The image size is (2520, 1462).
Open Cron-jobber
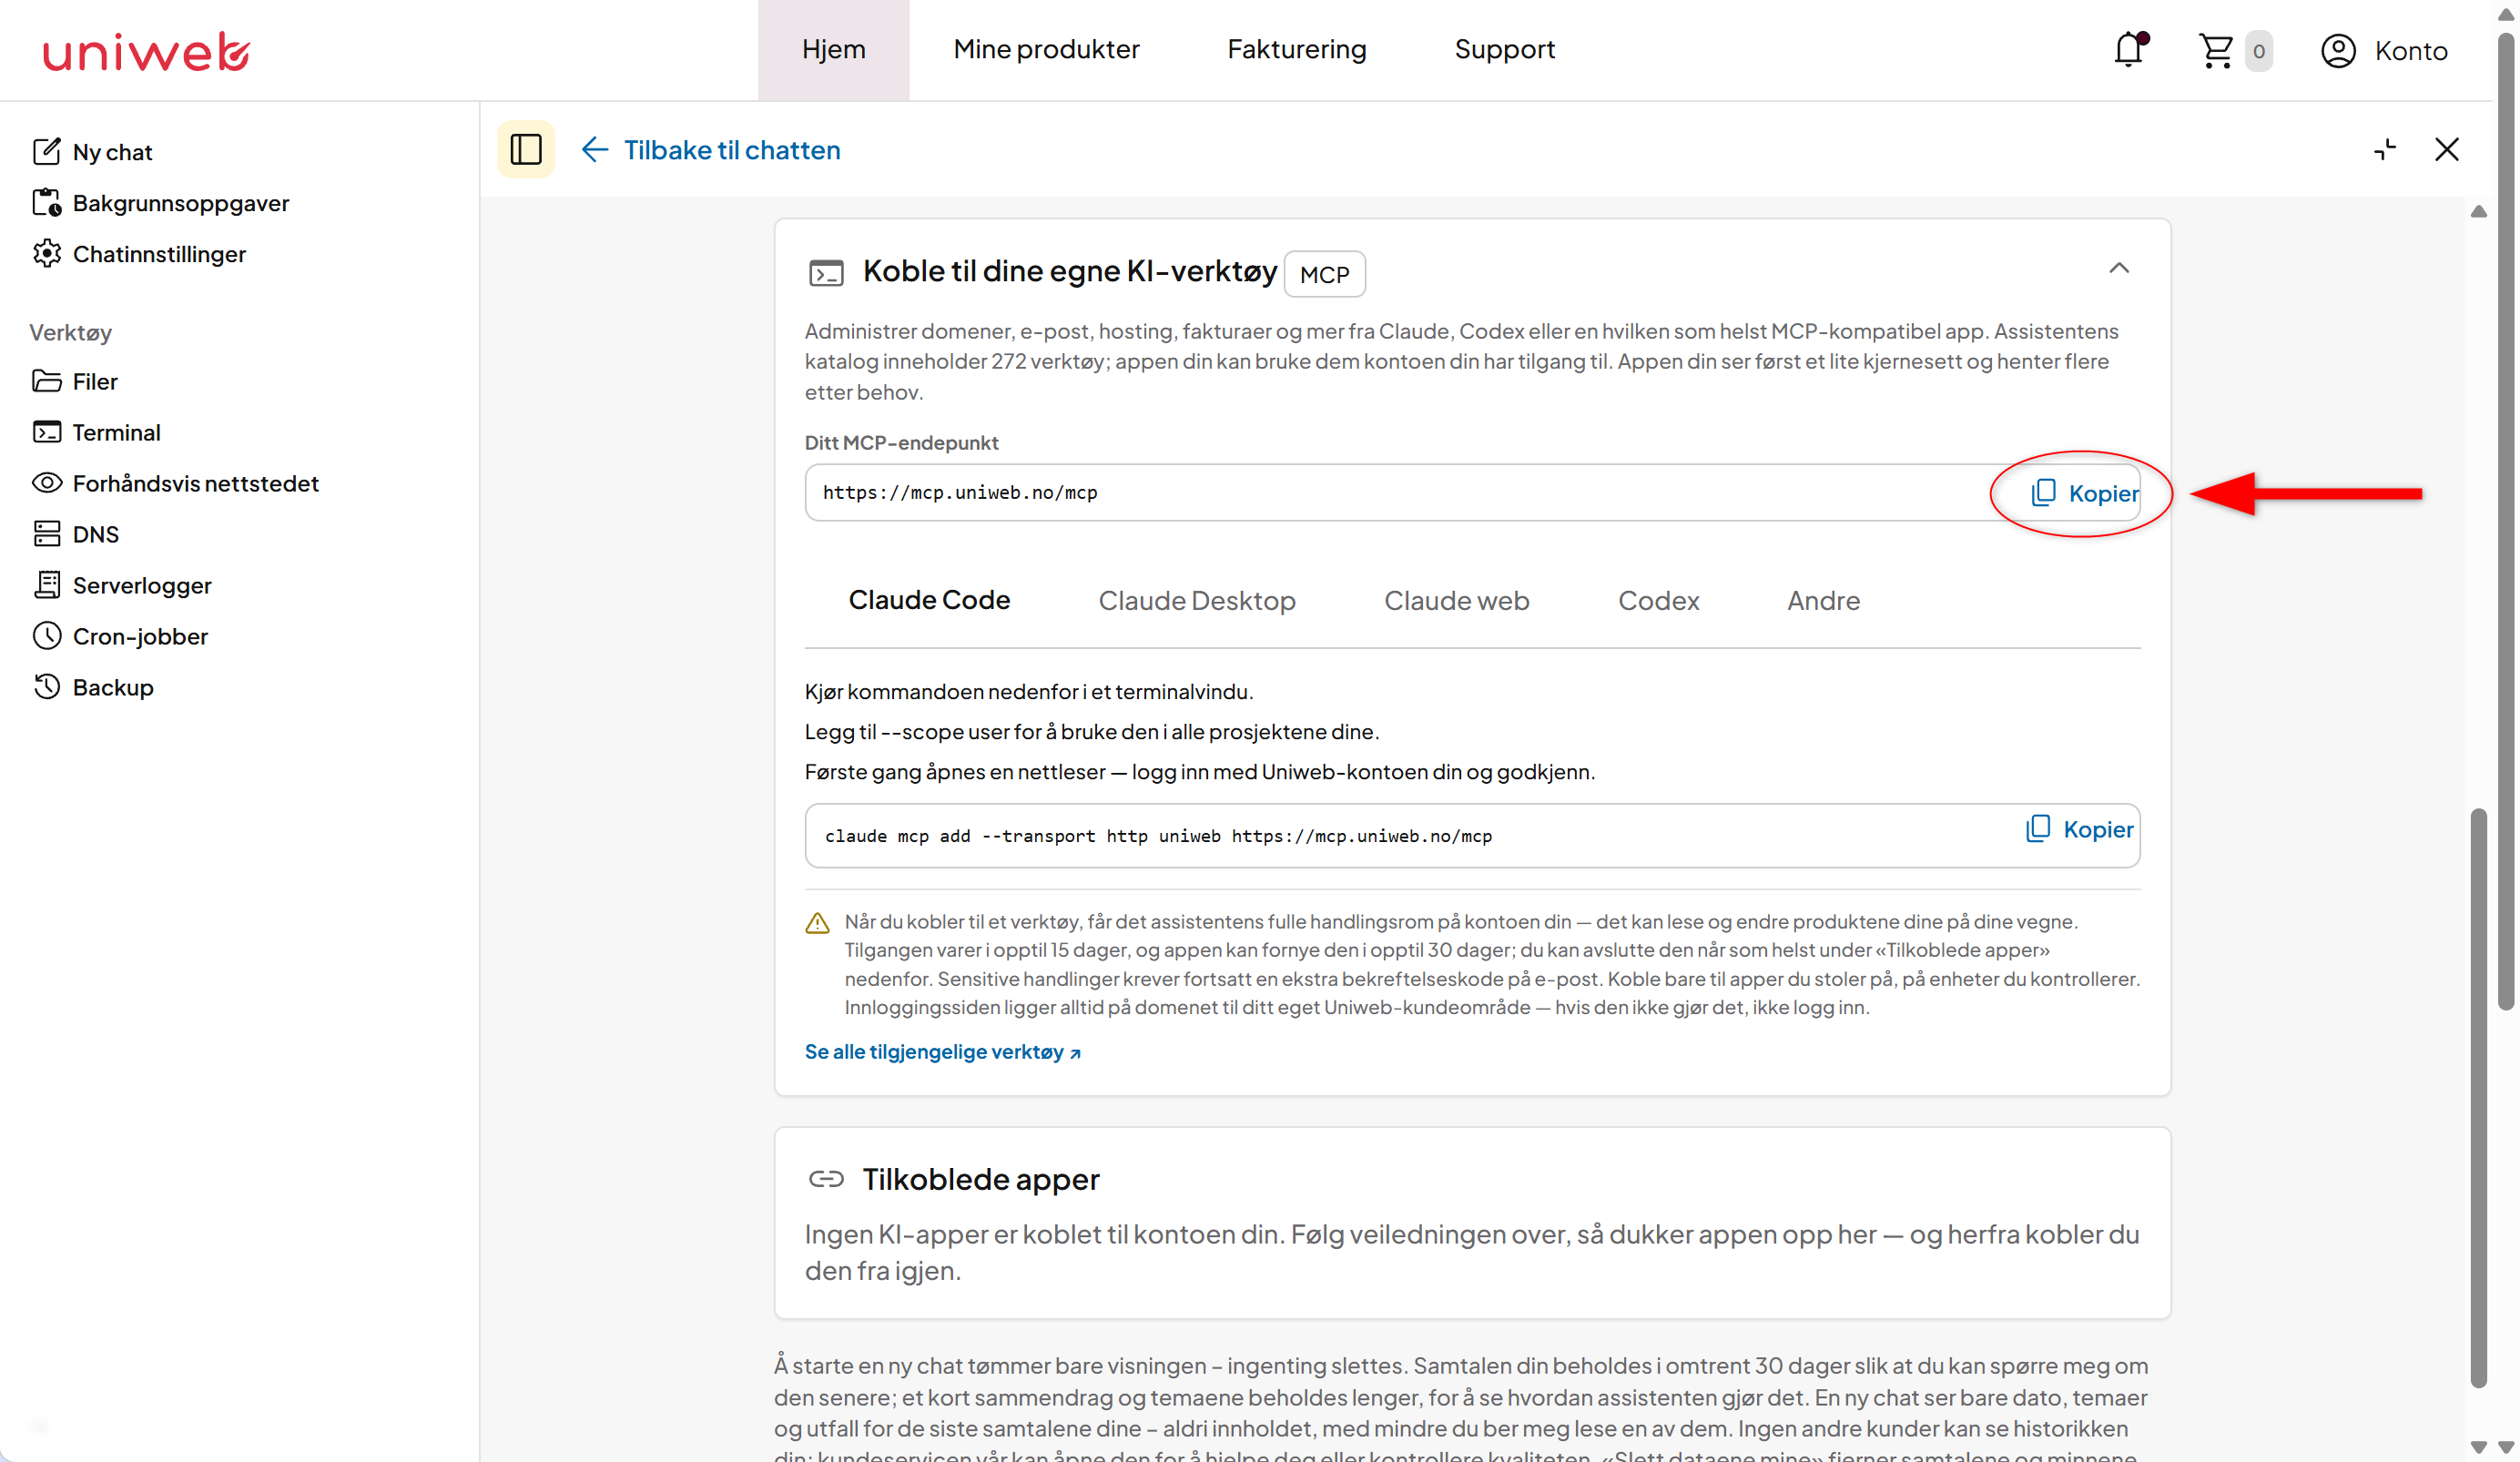120,636
